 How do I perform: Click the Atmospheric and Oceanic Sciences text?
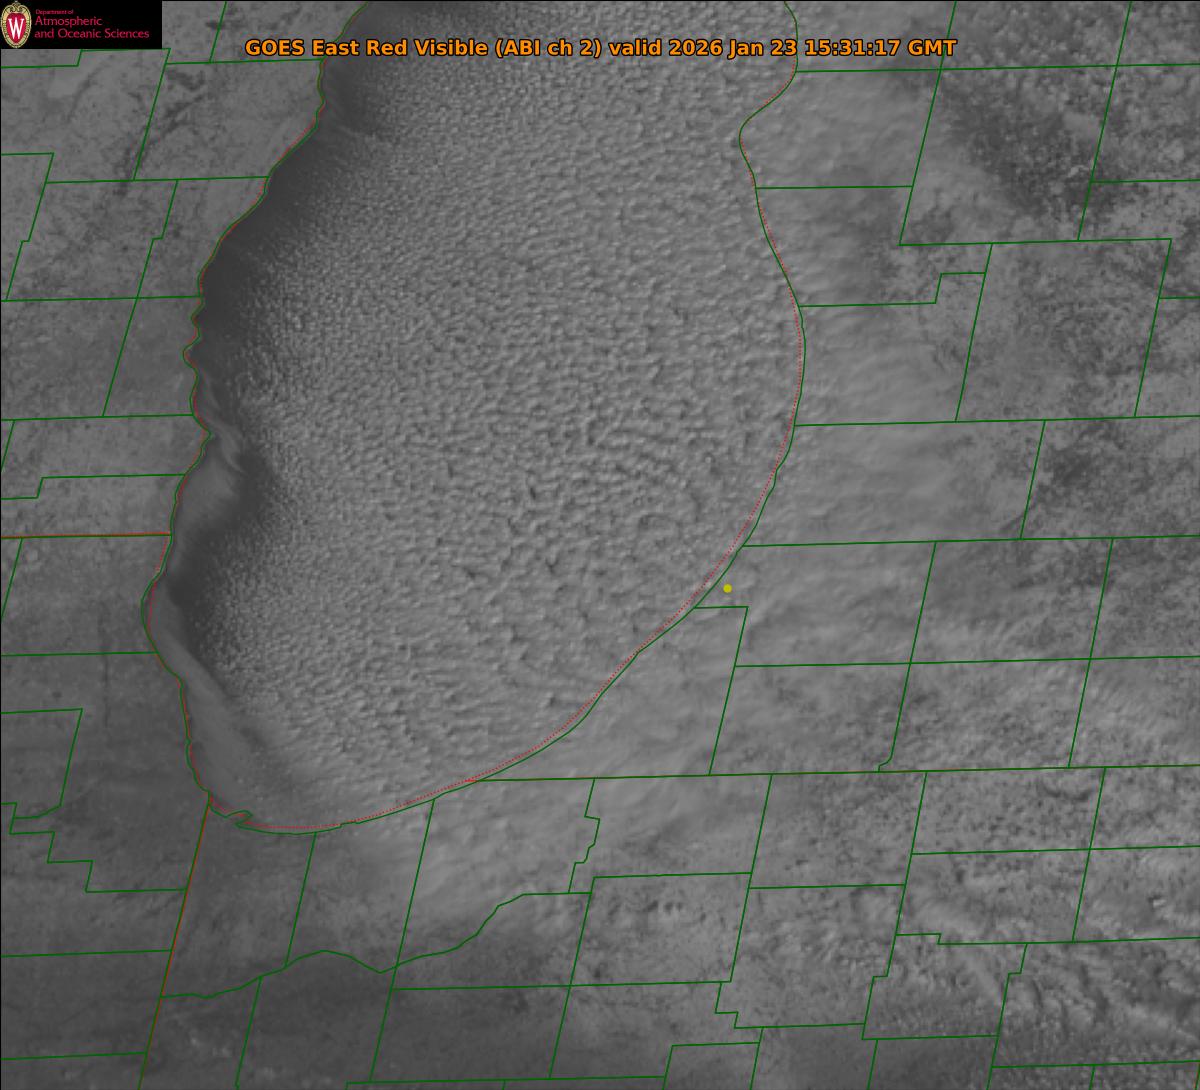91,28
